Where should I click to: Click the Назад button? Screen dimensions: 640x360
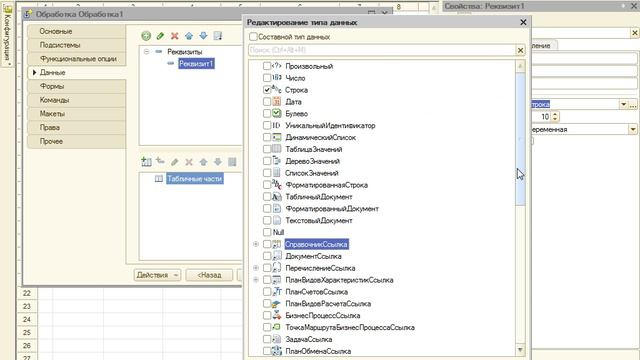click(209, 275)
